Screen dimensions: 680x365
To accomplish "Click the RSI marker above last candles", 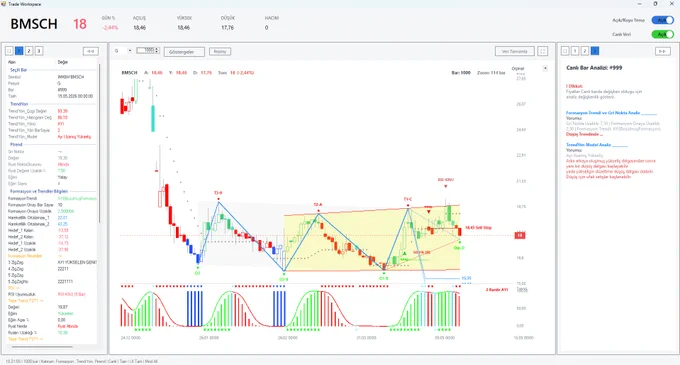I will tap(445, 179).
